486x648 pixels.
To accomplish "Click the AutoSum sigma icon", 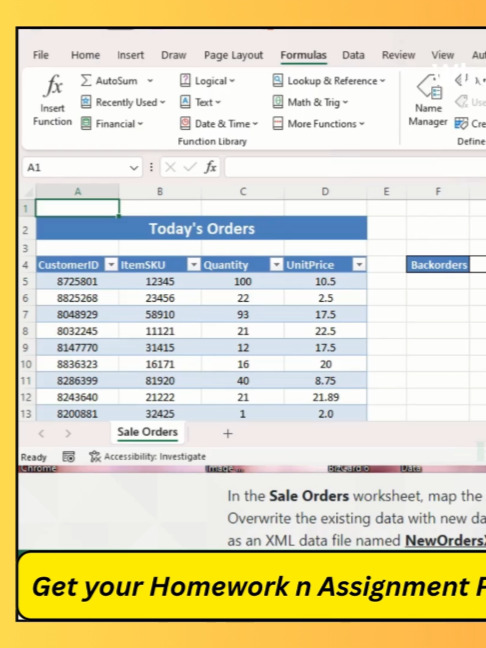I will coord(86,80).
